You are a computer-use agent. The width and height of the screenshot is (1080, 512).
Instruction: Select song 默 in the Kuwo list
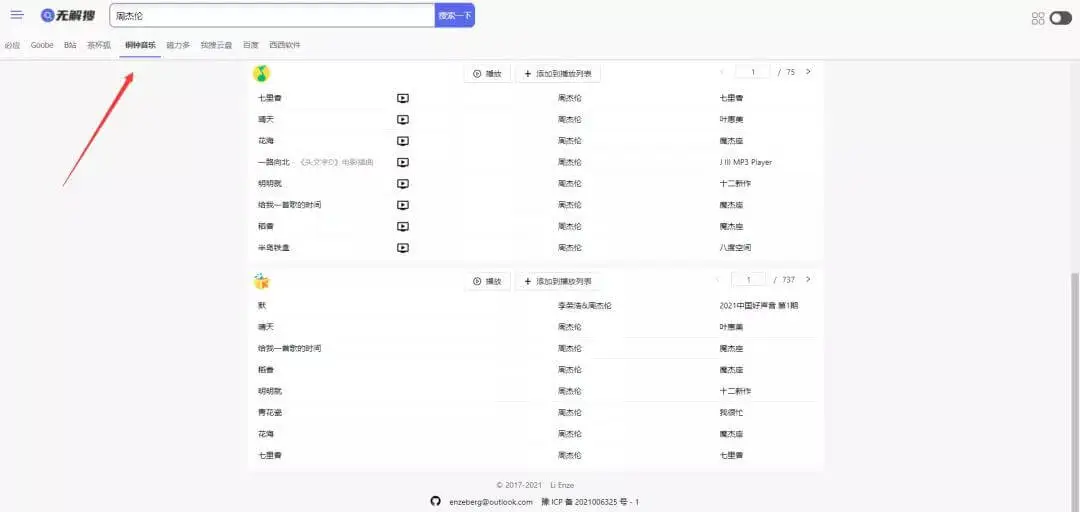tap(262, 305)
